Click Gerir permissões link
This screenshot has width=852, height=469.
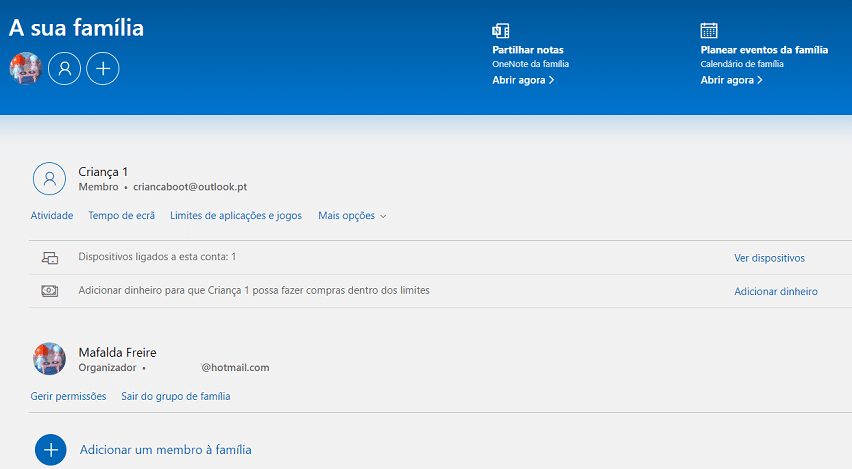[x=68, y=396]
